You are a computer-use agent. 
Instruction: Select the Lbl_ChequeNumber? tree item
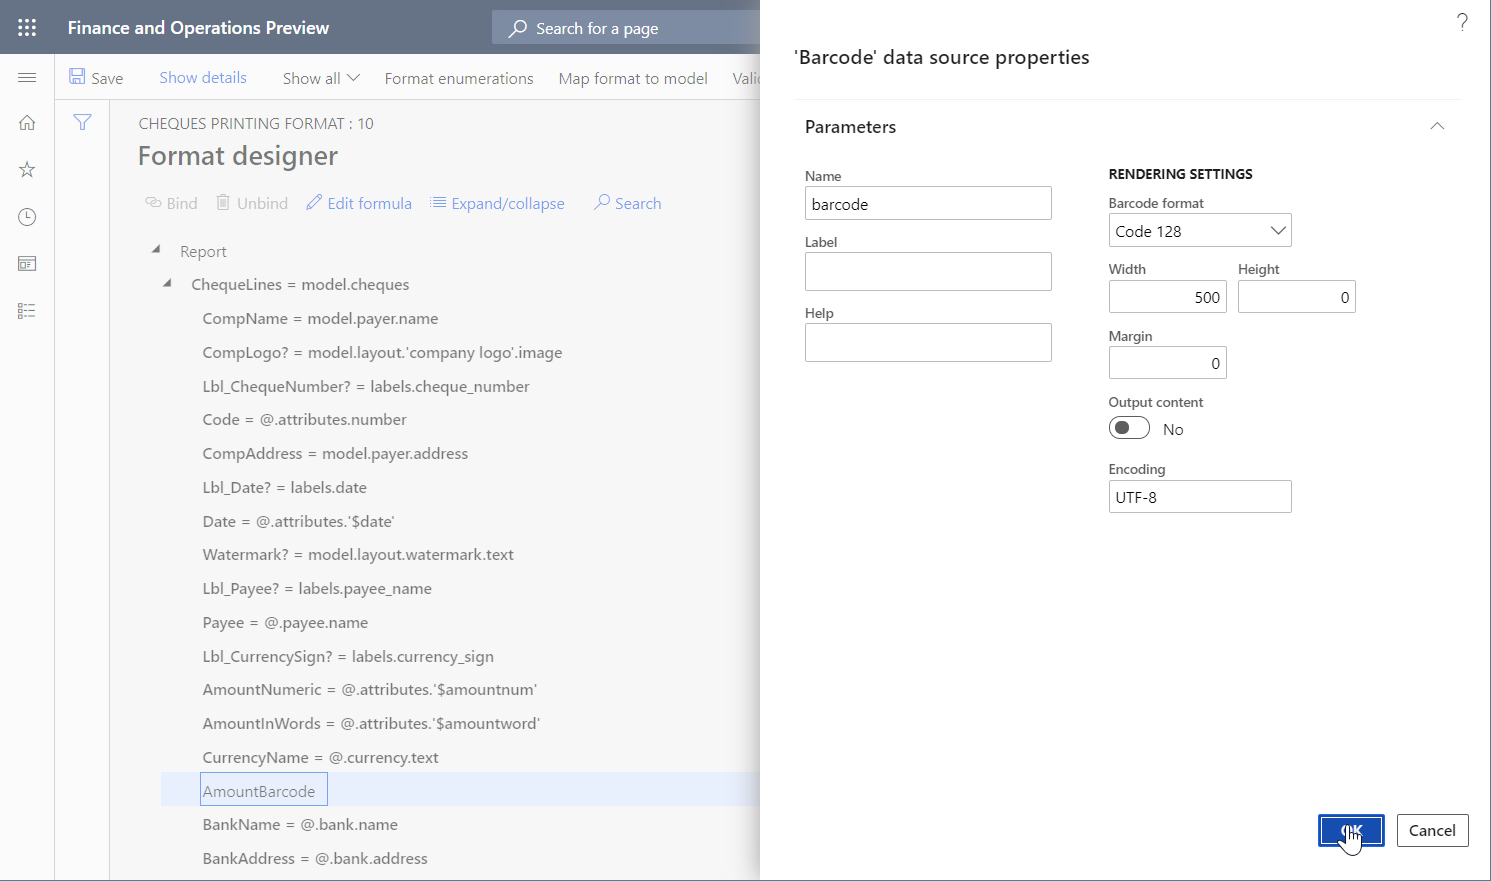tap(366, 386)
